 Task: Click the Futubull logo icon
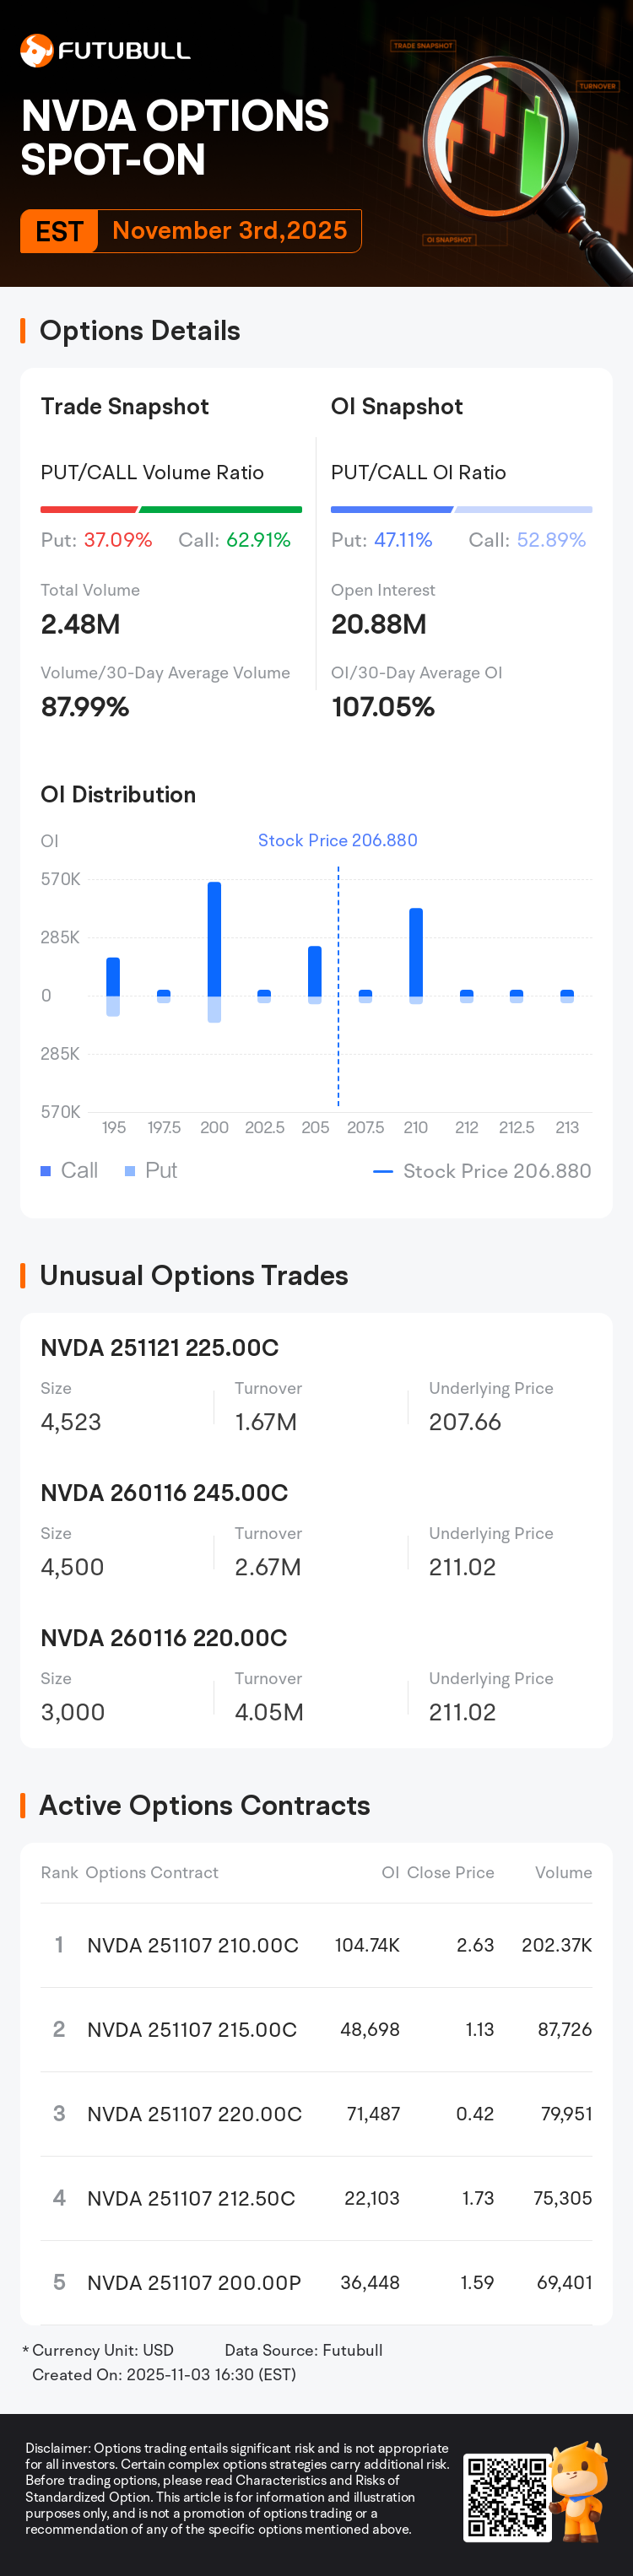click(37, 50)
